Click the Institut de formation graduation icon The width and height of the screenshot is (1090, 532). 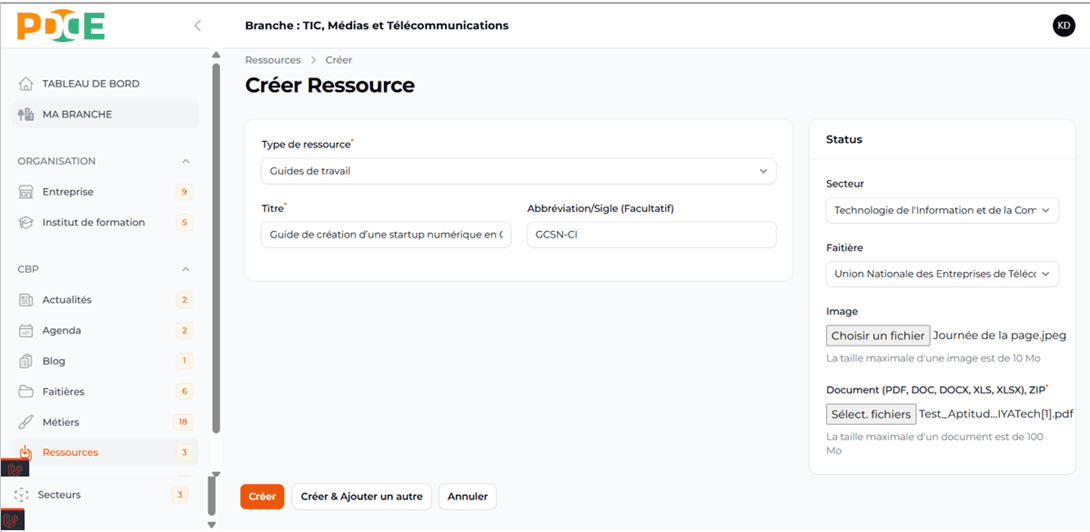click(x=26, y=223)
